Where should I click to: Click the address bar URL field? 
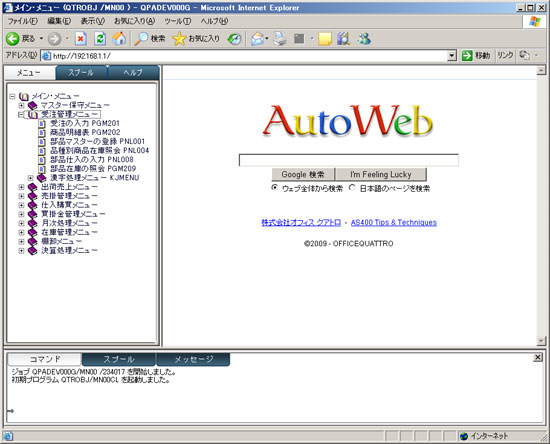244,56
